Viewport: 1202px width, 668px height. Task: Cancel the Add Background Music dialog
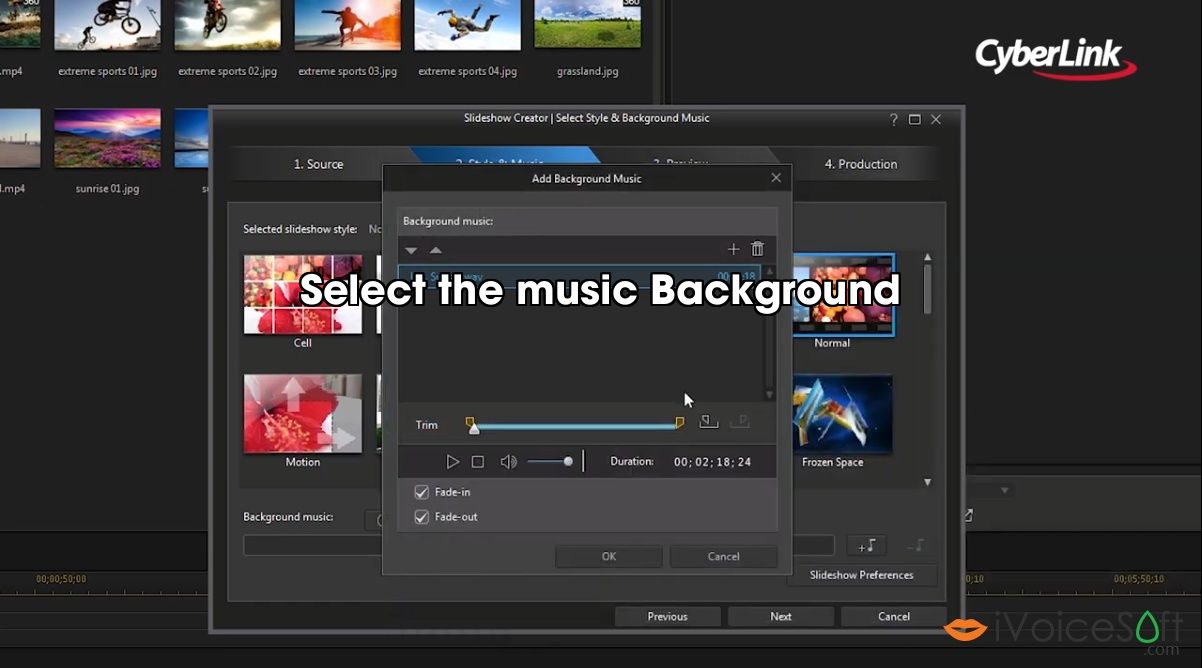tap(723, 557)
